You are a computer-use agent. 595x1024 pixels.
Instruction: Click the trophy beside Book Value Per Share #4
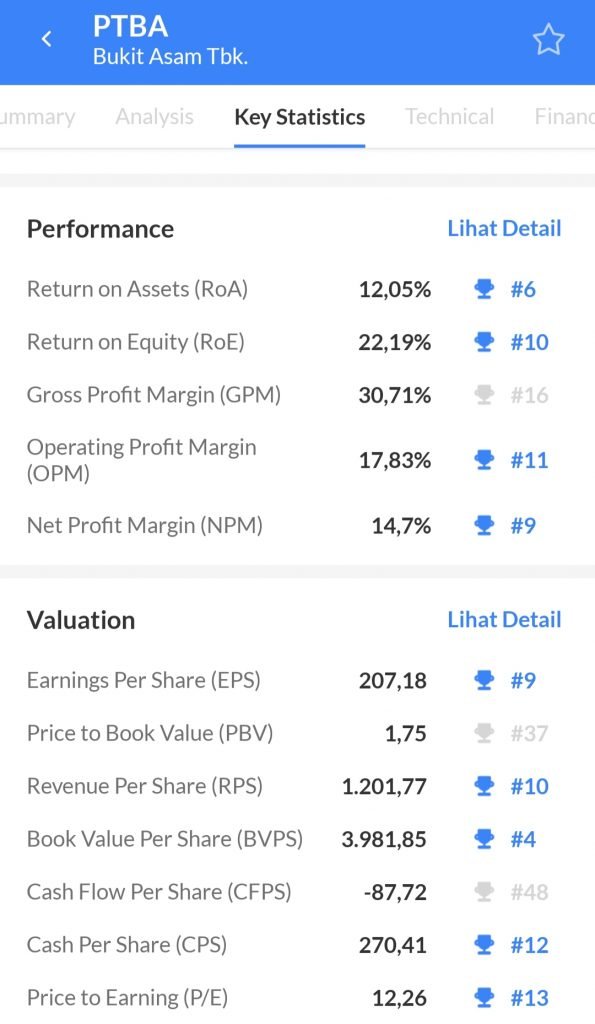click(x=484, y=839)
